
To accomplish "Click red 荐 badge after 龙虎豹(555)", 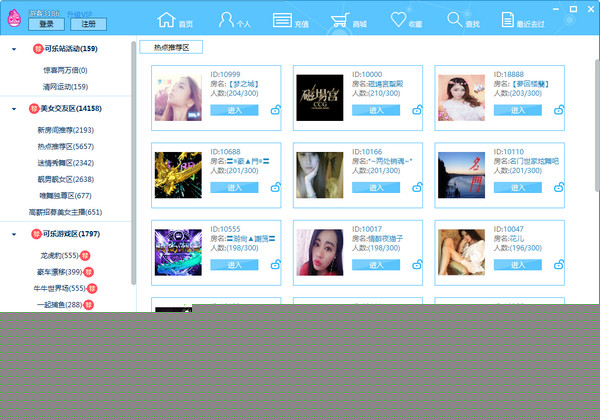I will tap(85, 255).
